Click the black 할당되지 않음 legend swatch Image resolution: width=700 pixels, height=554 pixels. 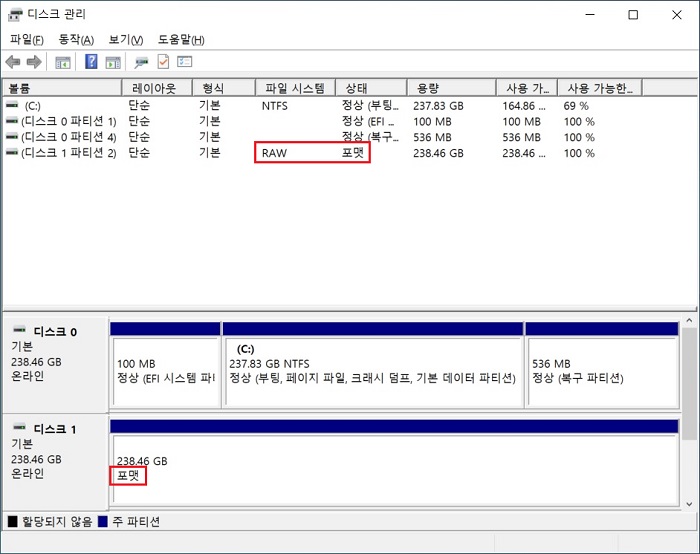click(13, 521)
